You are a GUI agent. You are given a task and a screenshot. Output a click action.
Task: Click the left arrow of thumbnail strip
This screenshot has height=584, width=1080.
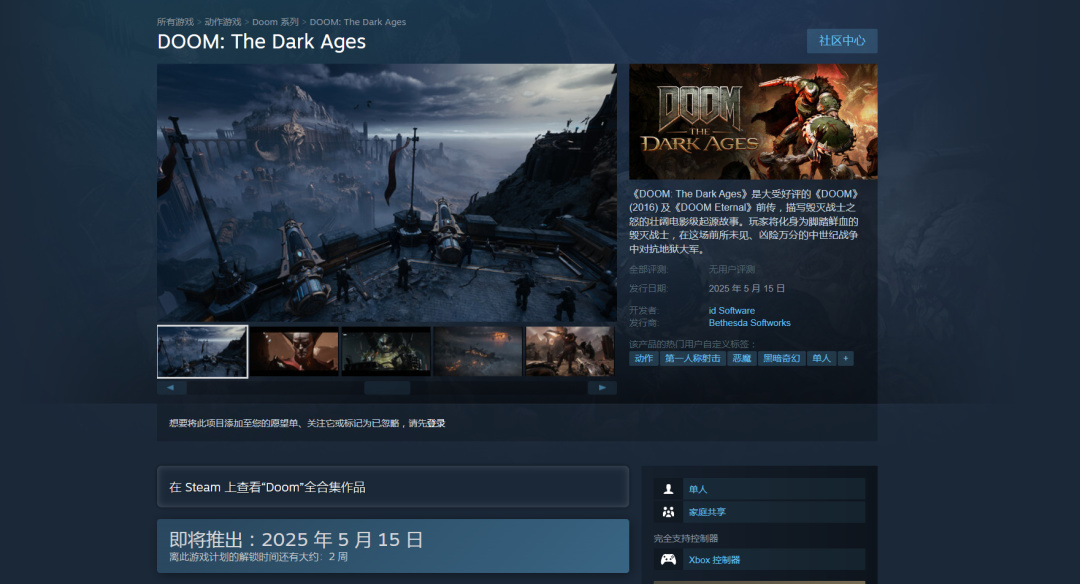[x=172, y=388]
